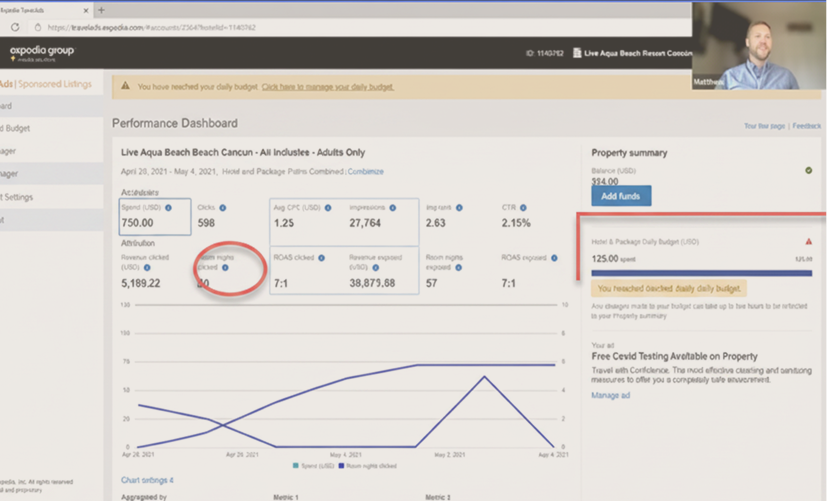
Task: Click the Revenue clicked value 5,189.22
Action: pos(141,283)
